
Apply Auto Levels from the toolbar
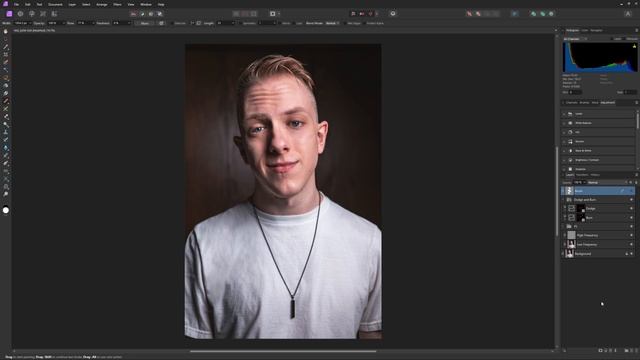(x=133, y=14)
